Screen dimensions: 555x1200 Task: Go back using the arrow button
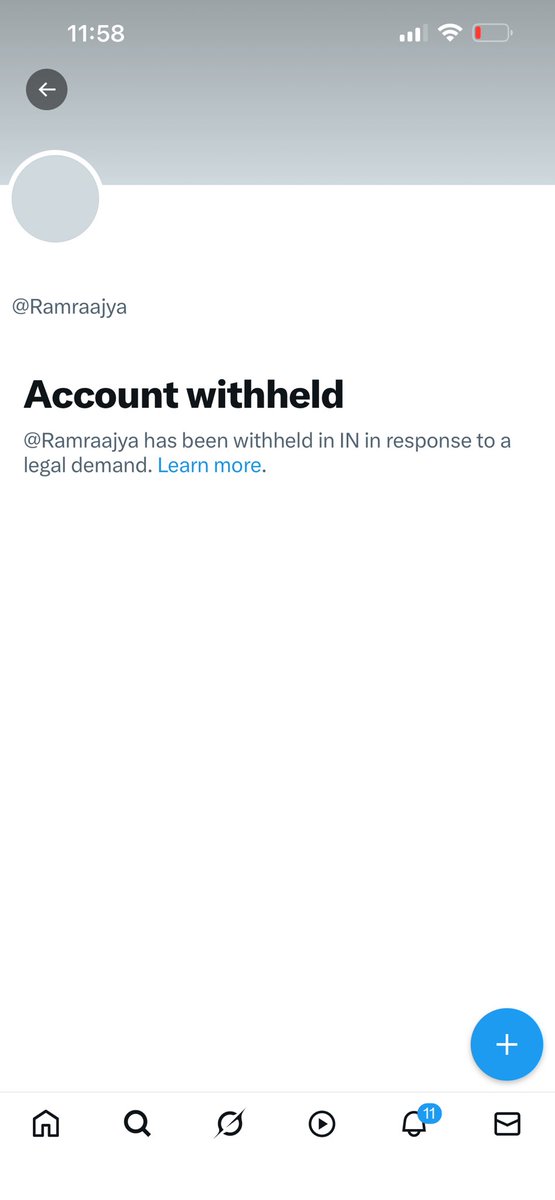click(x=46, y=90)
